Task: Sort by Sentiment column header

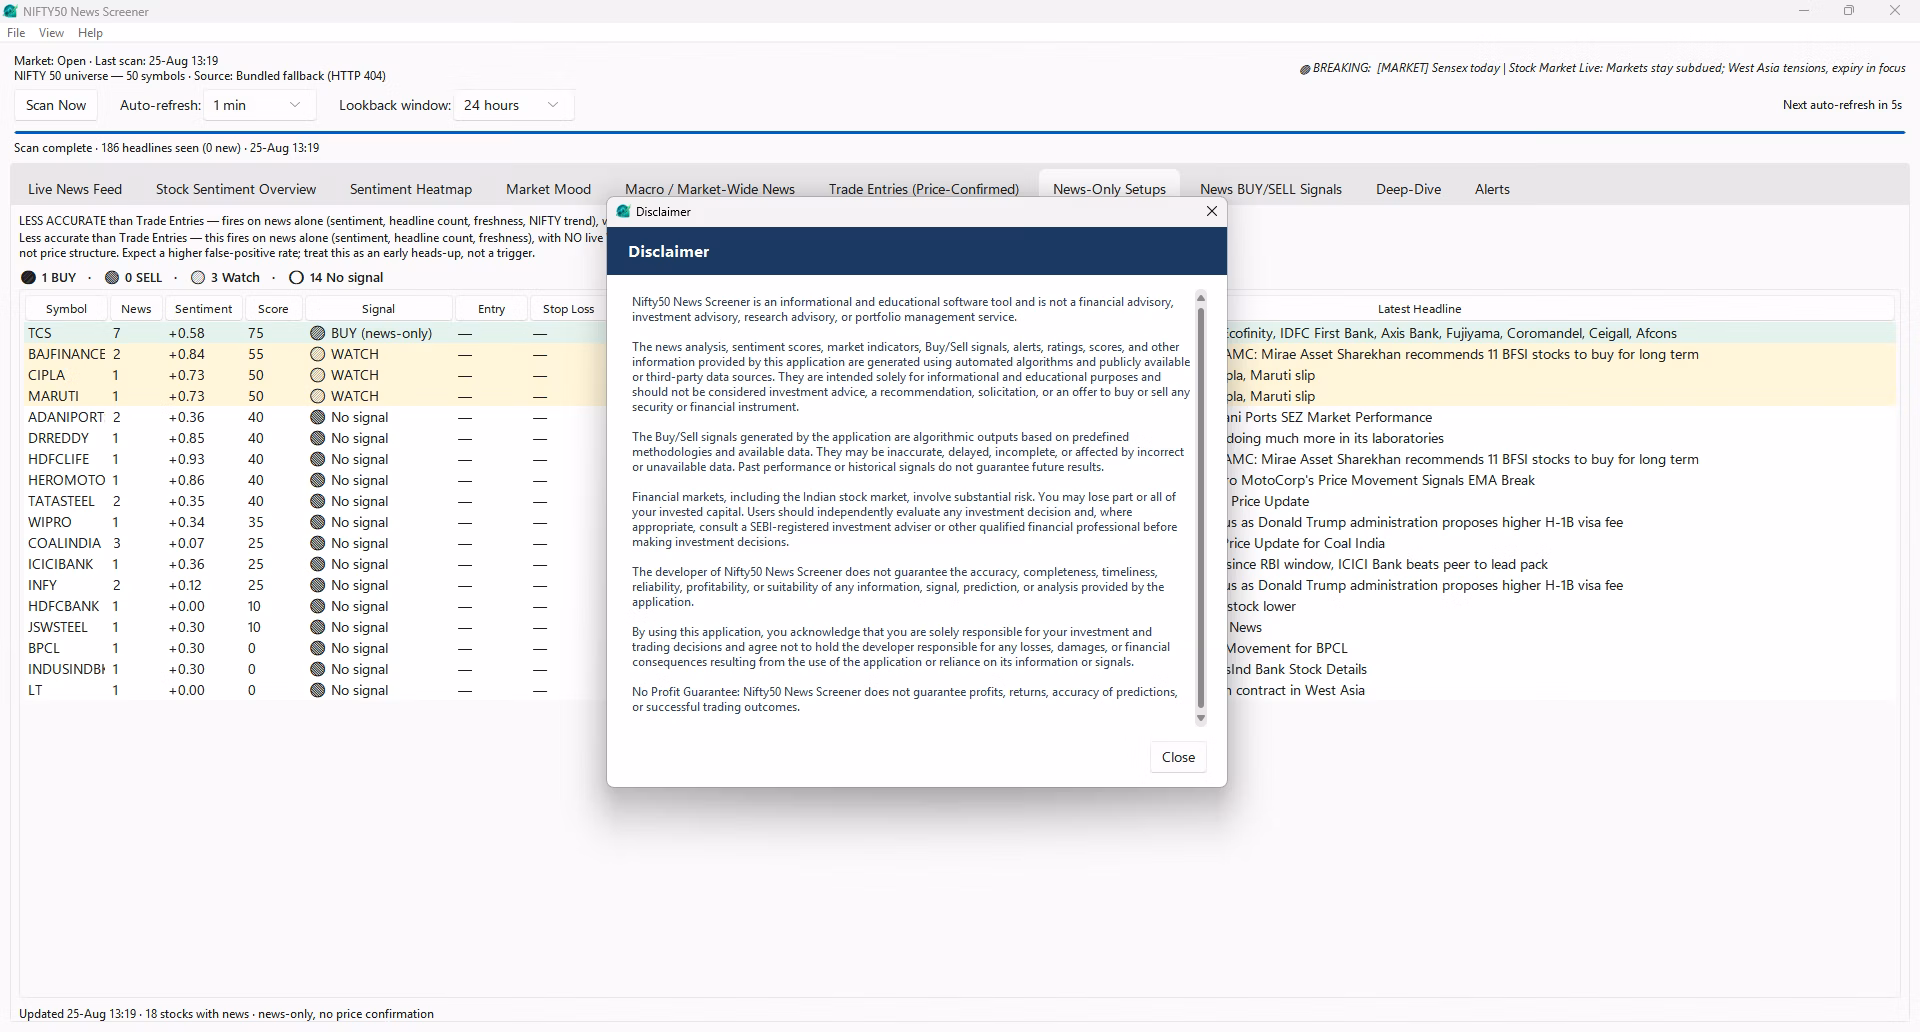Action: (203, 309)
